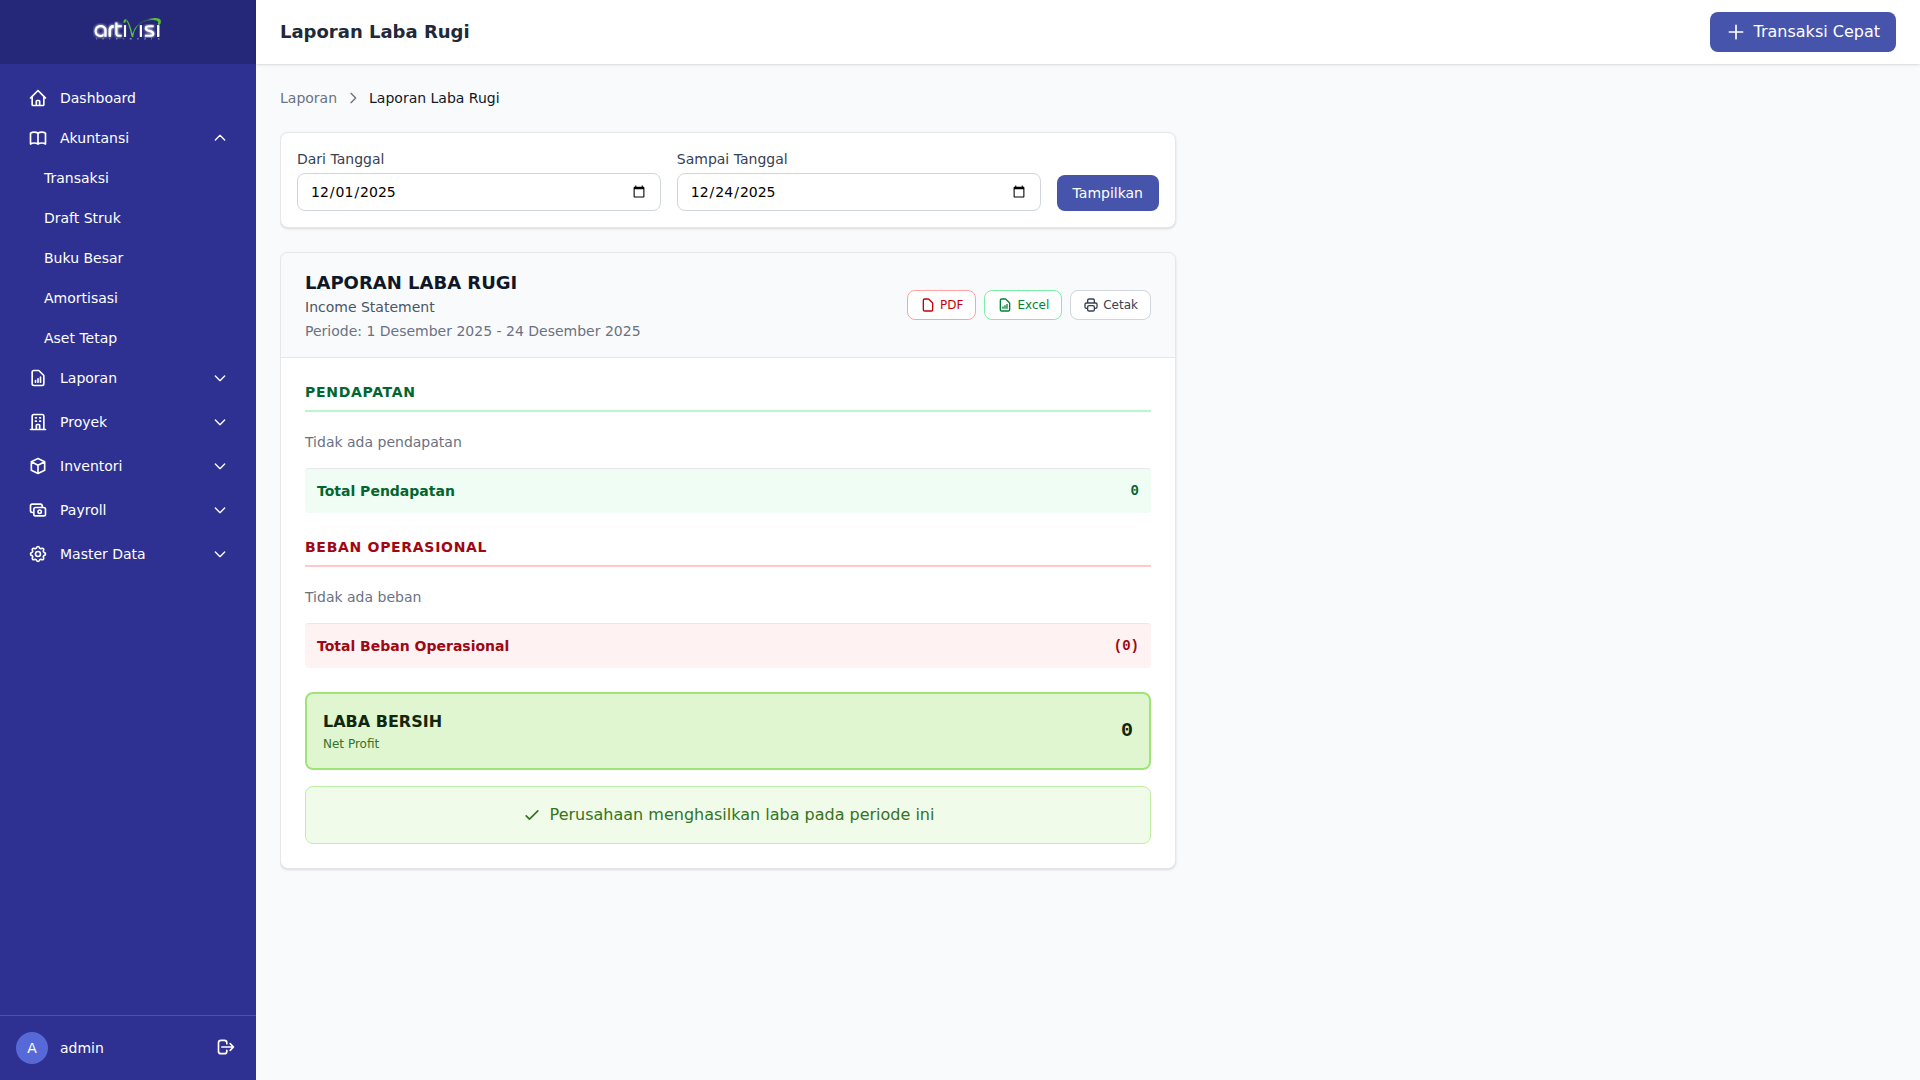The width and height of the screenshot is (1920, 1080).
Task: Click the Dashboard home icon
Action: 38,98
